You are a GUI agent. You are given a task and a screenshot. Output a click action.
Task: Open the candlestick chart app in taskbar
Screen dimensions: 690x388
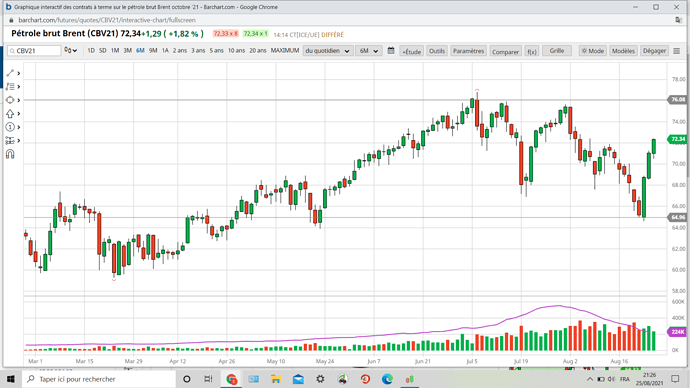click(410, 379)
